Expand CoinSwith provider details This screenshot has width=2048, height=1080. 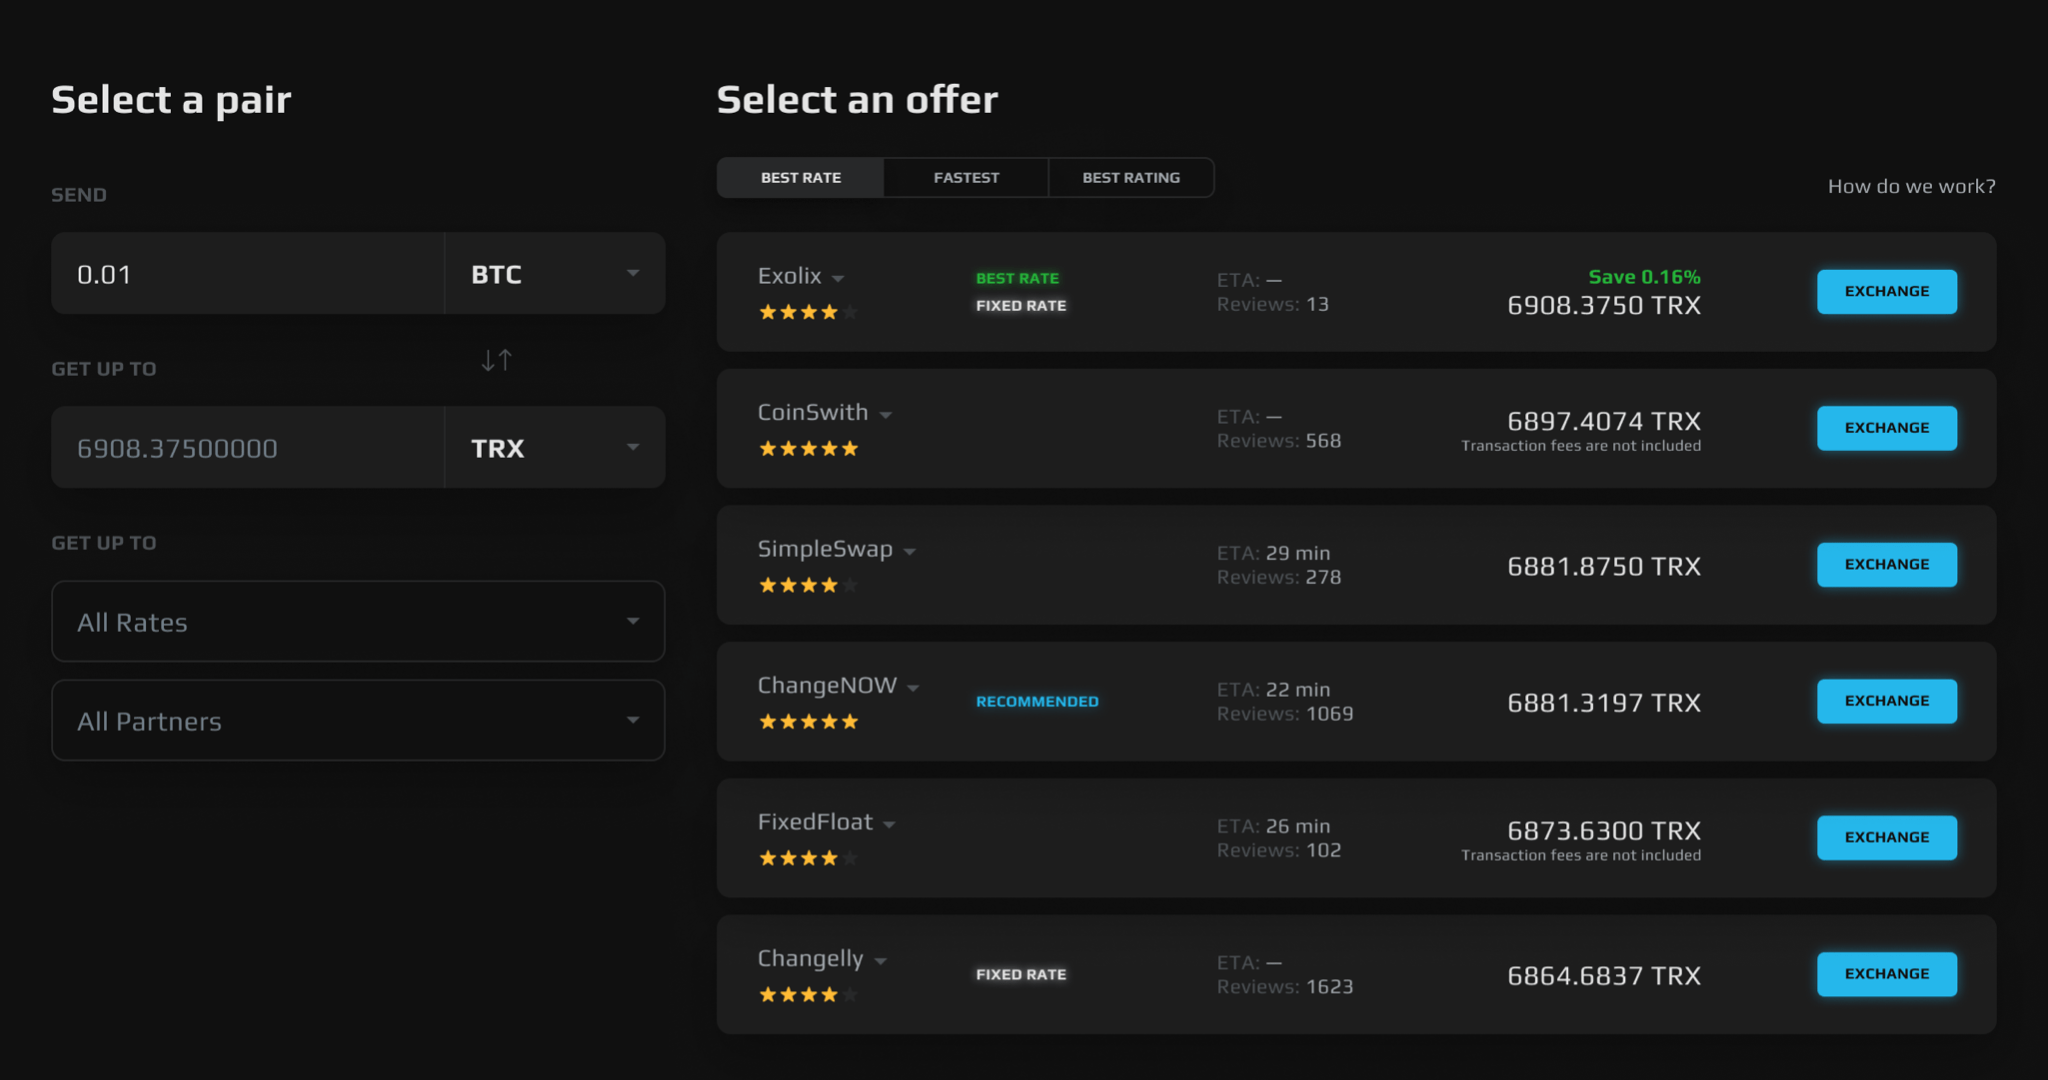coord(885,415)
